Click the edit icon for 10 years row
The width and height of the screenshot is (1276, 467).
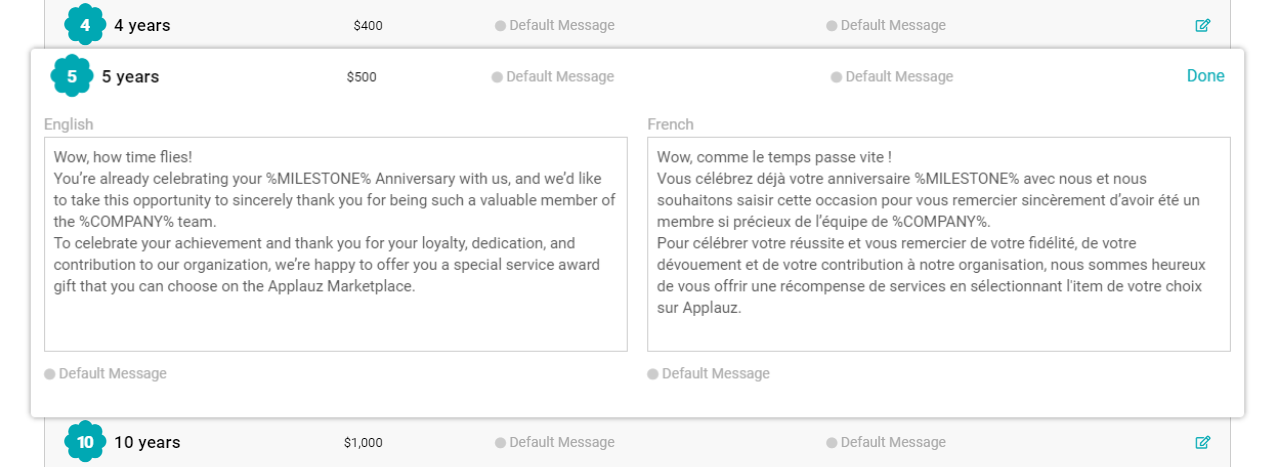pyautogui.click(x=1202, y=442)
